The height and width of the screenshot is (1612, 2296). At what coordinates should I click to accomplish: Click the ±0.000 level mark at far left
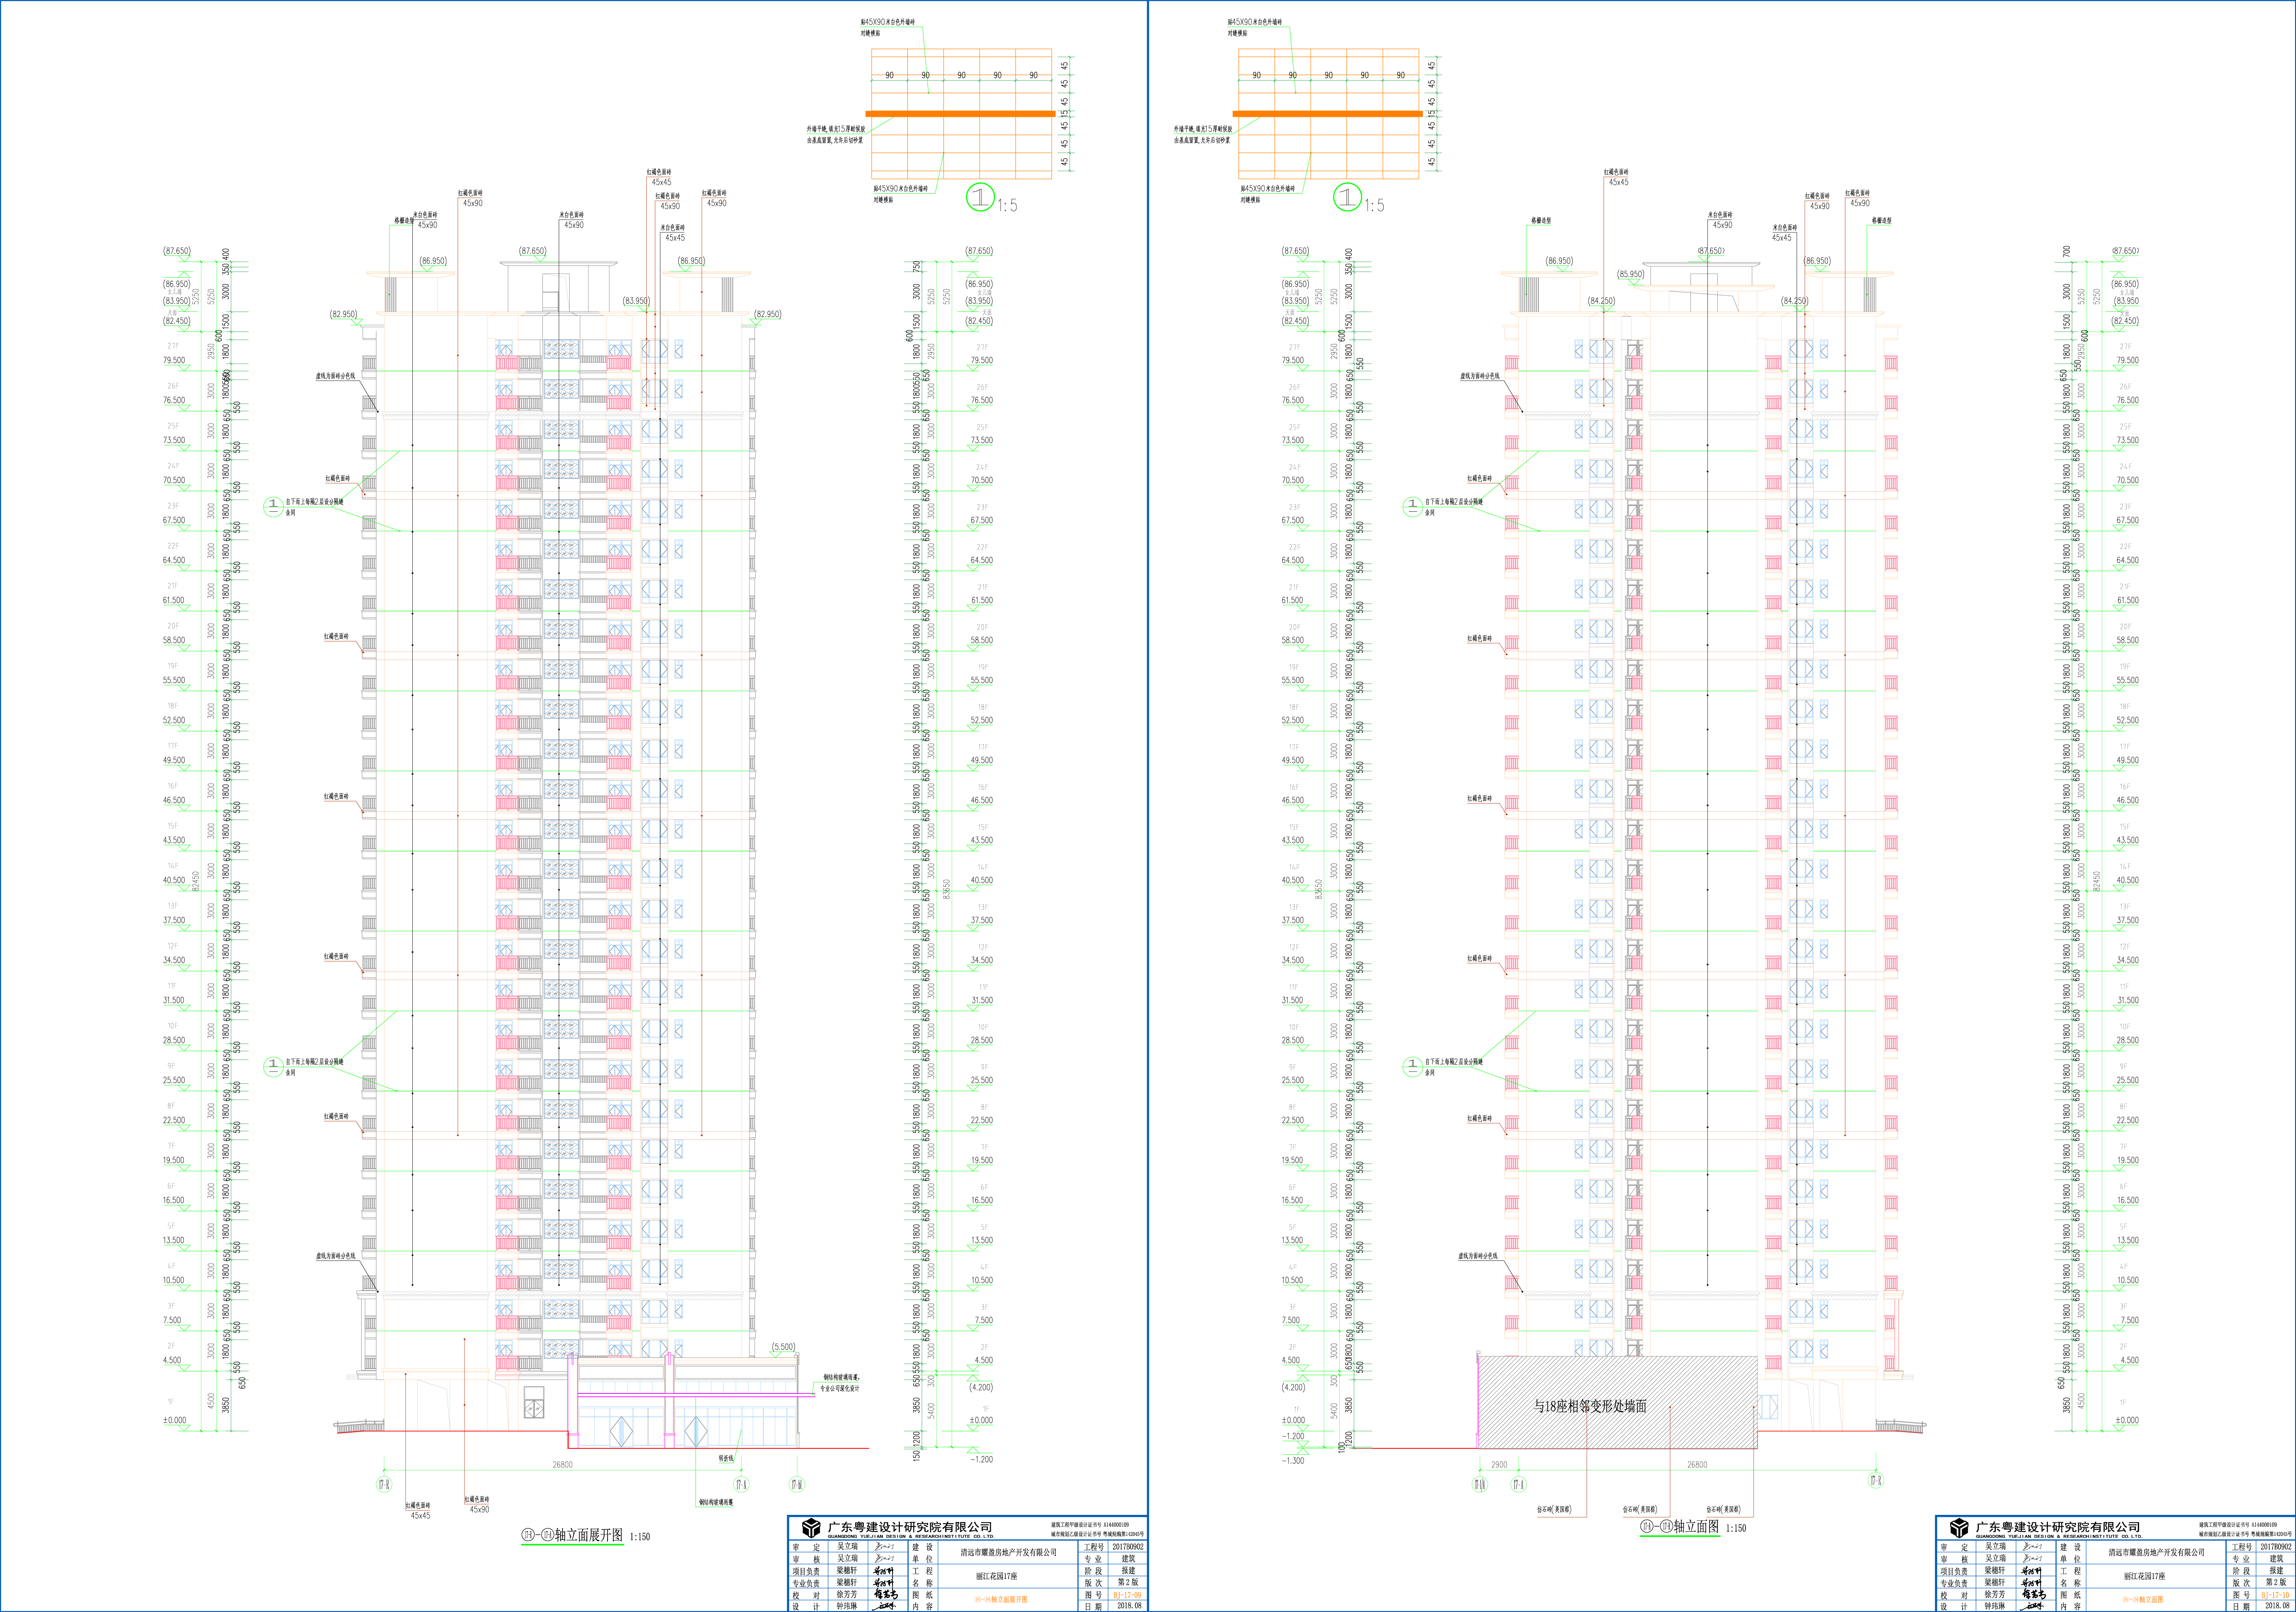174,1420
